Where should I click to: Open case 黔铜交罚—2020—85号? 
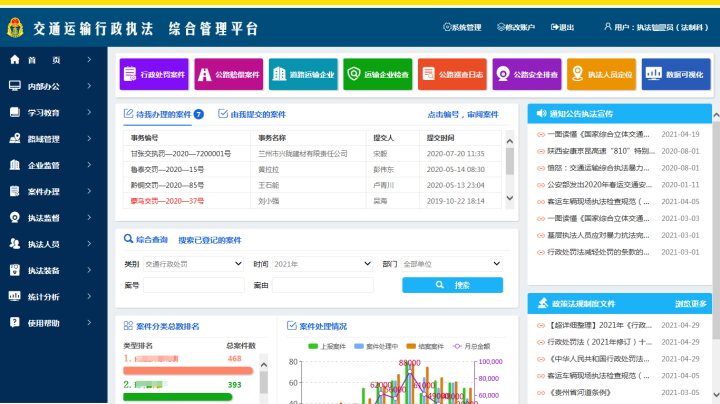pyautogui.click(x=167, y=185)
